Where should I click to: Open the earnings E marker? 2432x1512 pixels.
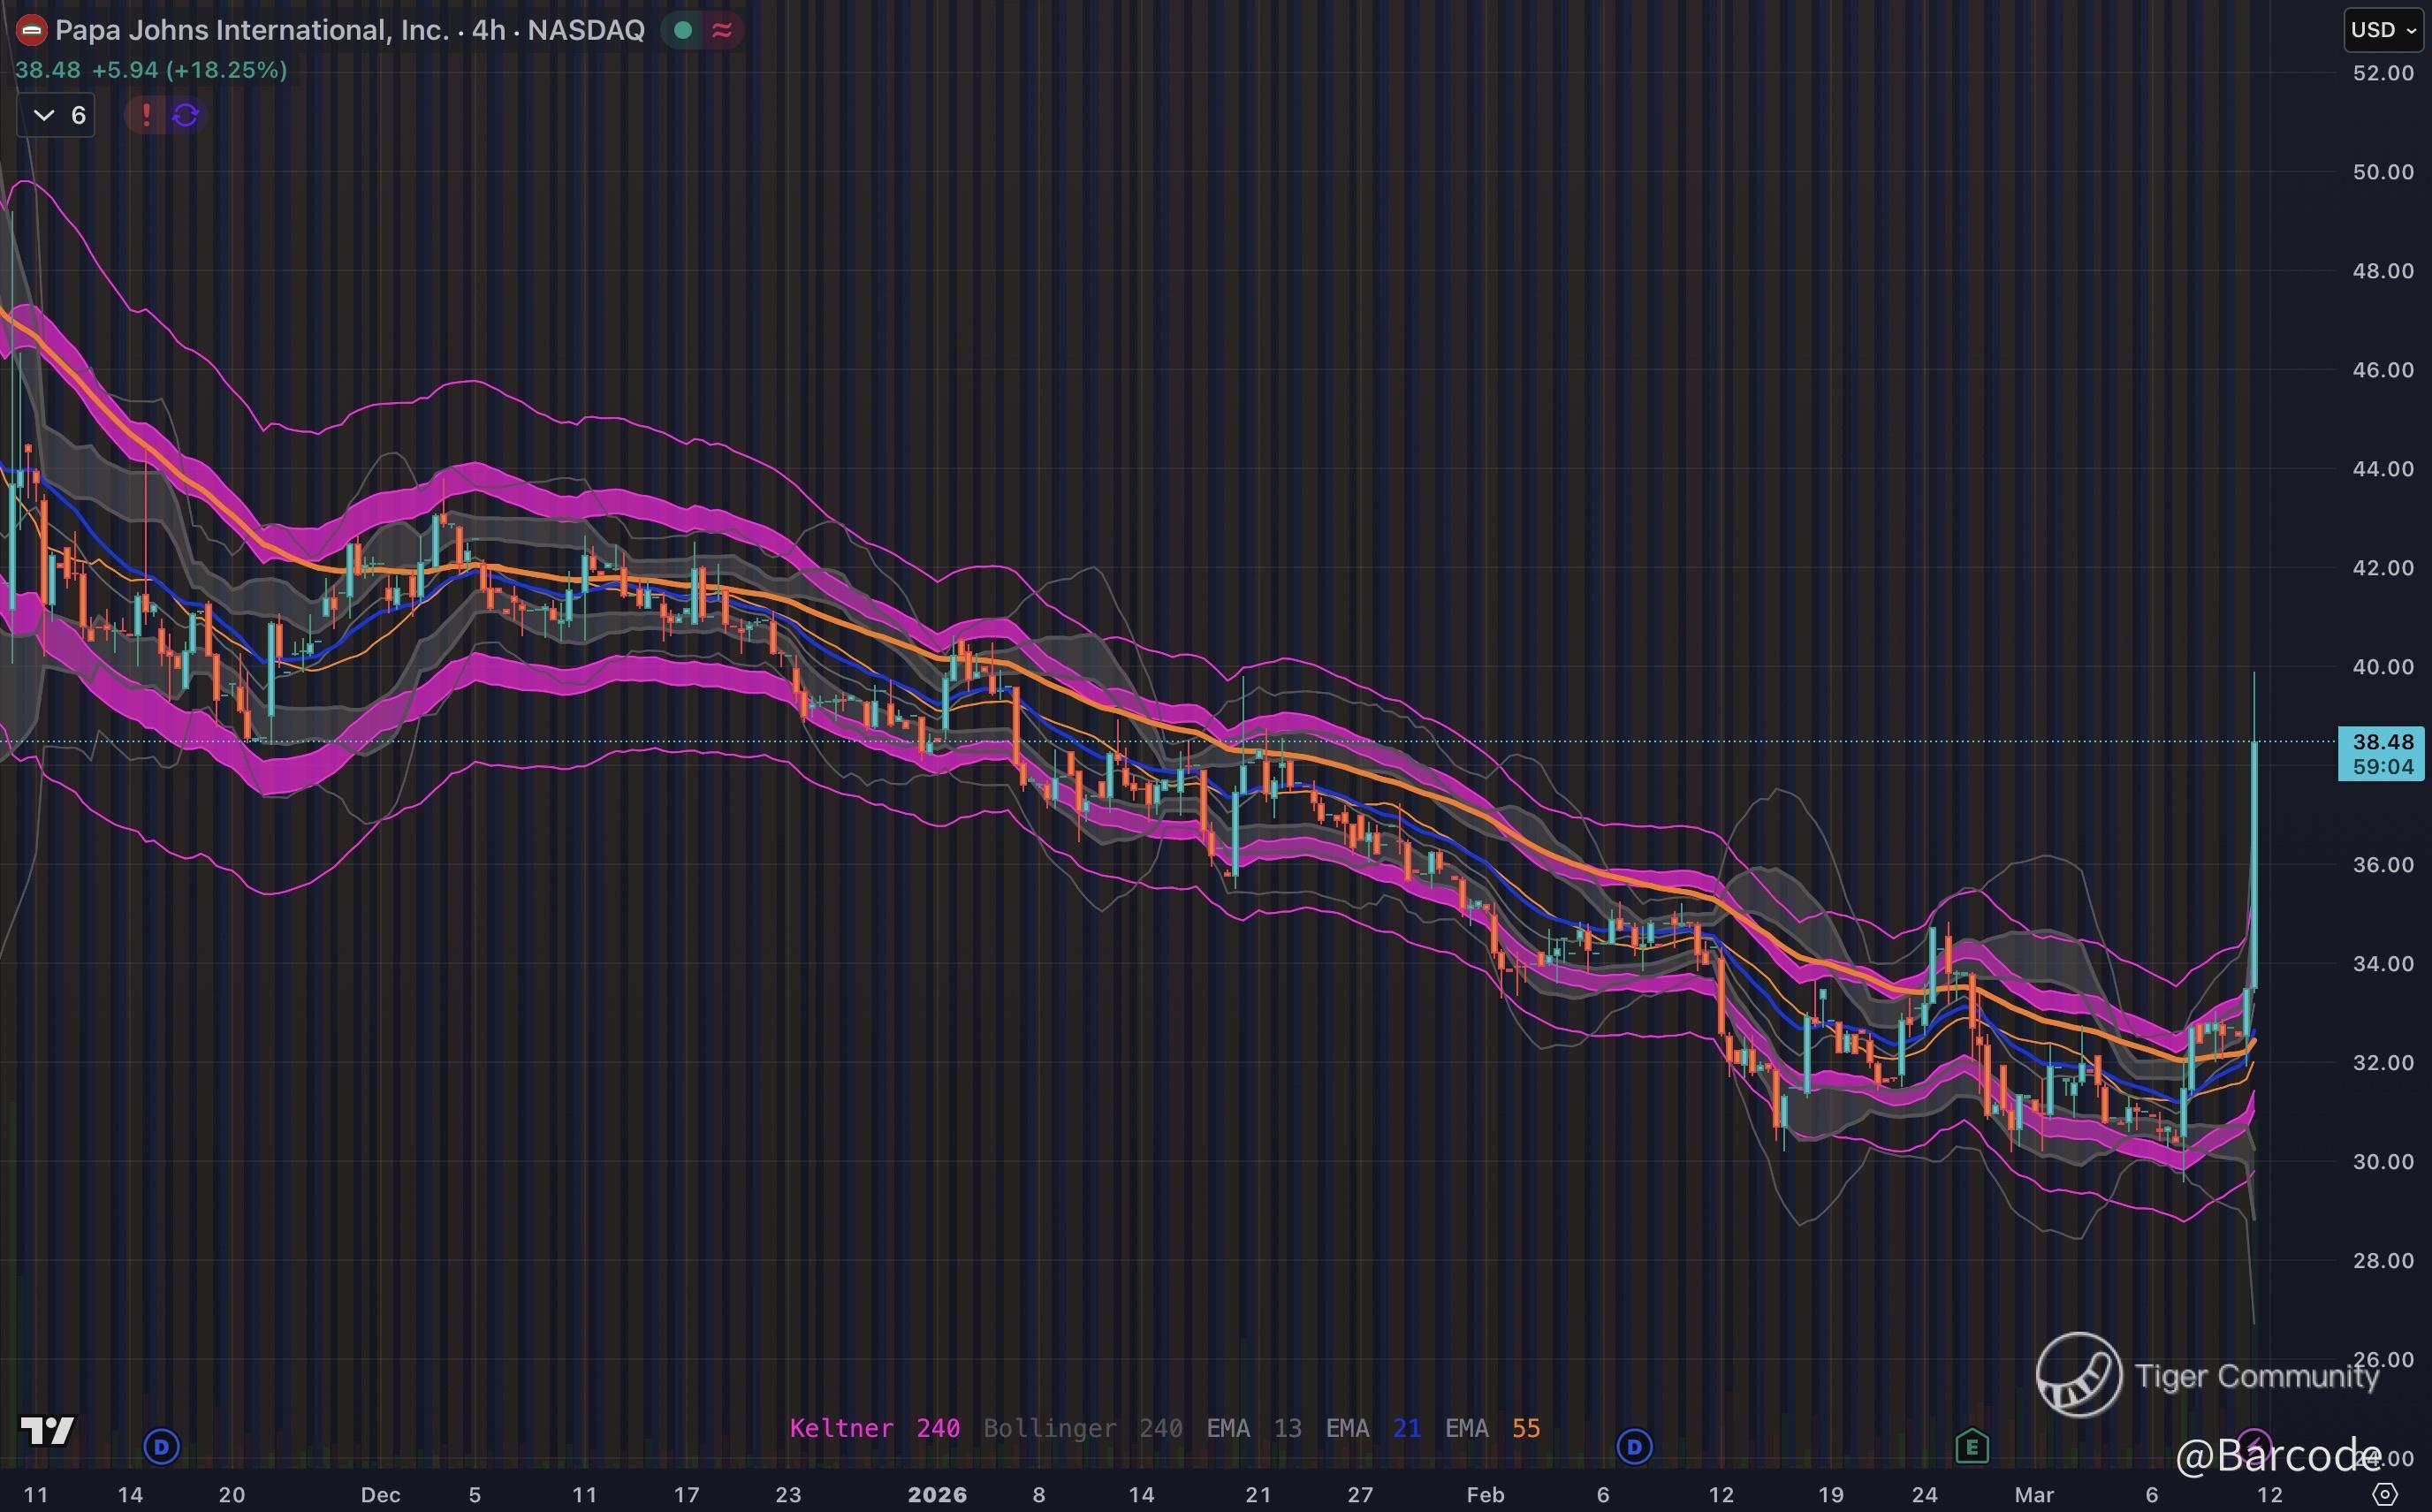1971,1446
